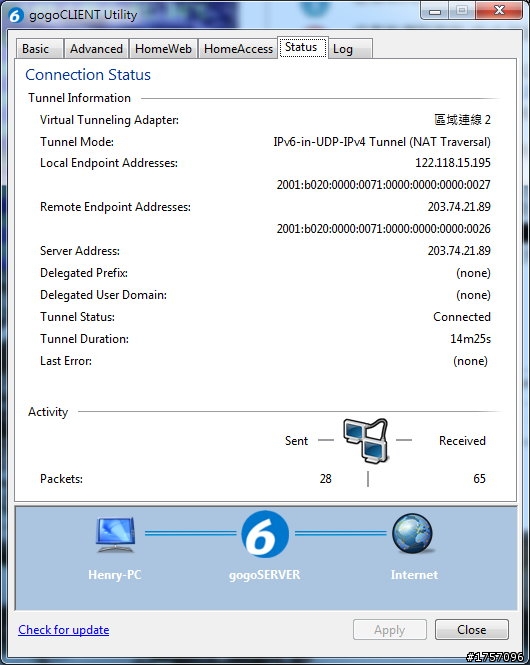Select the HomeAccess tab

(x=238, y=49)
